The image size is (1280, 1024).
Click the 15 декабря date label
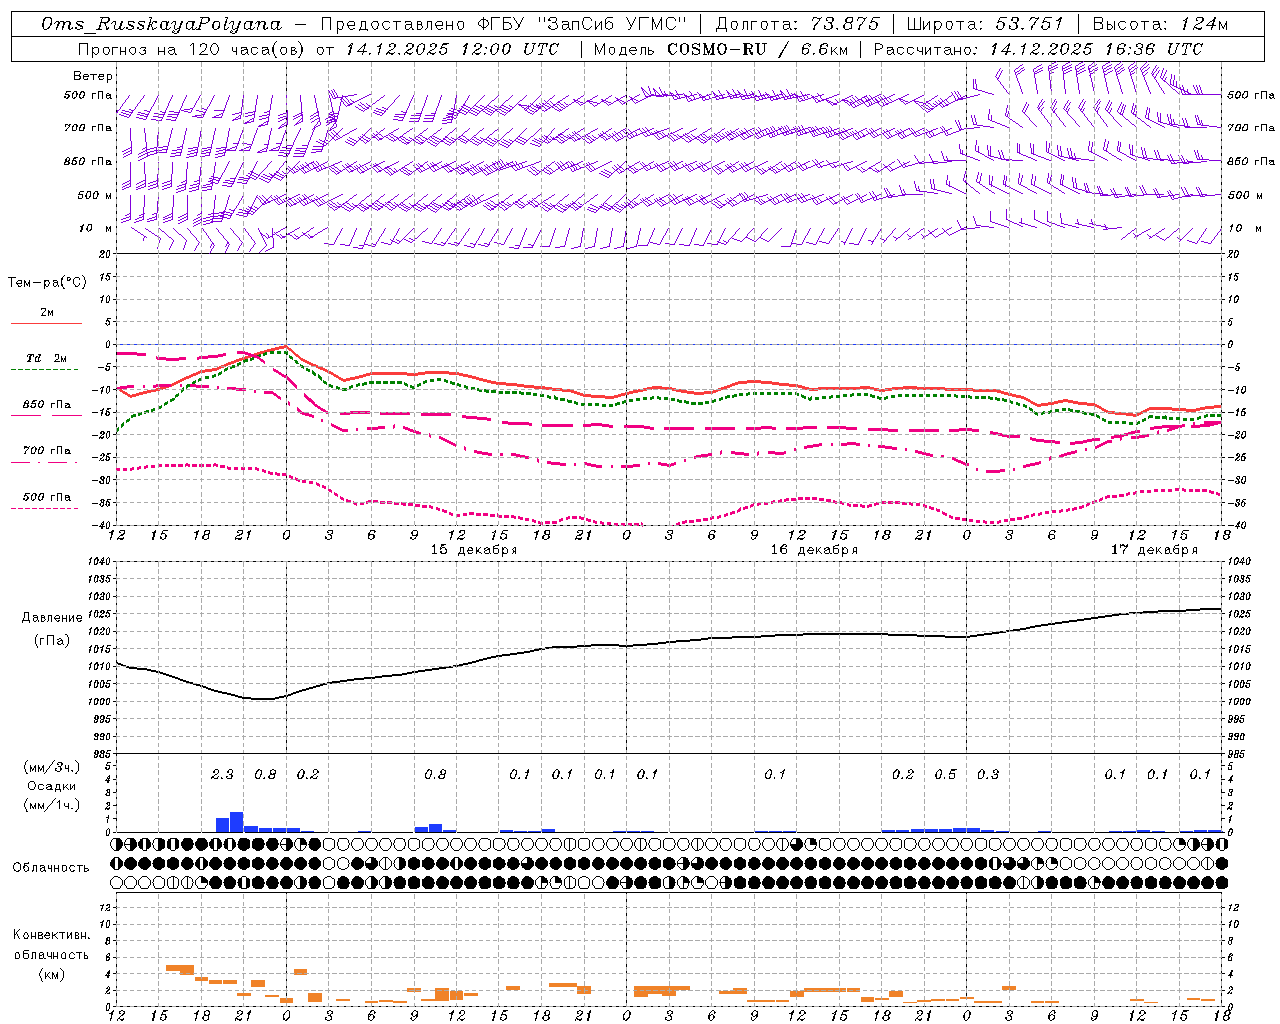pos(474,550)
